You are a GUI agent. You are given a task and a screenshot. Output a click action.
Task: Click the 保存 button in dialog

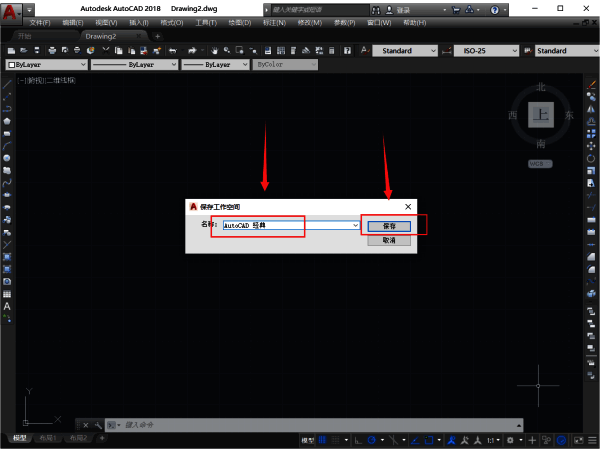(x=389, y=226)
